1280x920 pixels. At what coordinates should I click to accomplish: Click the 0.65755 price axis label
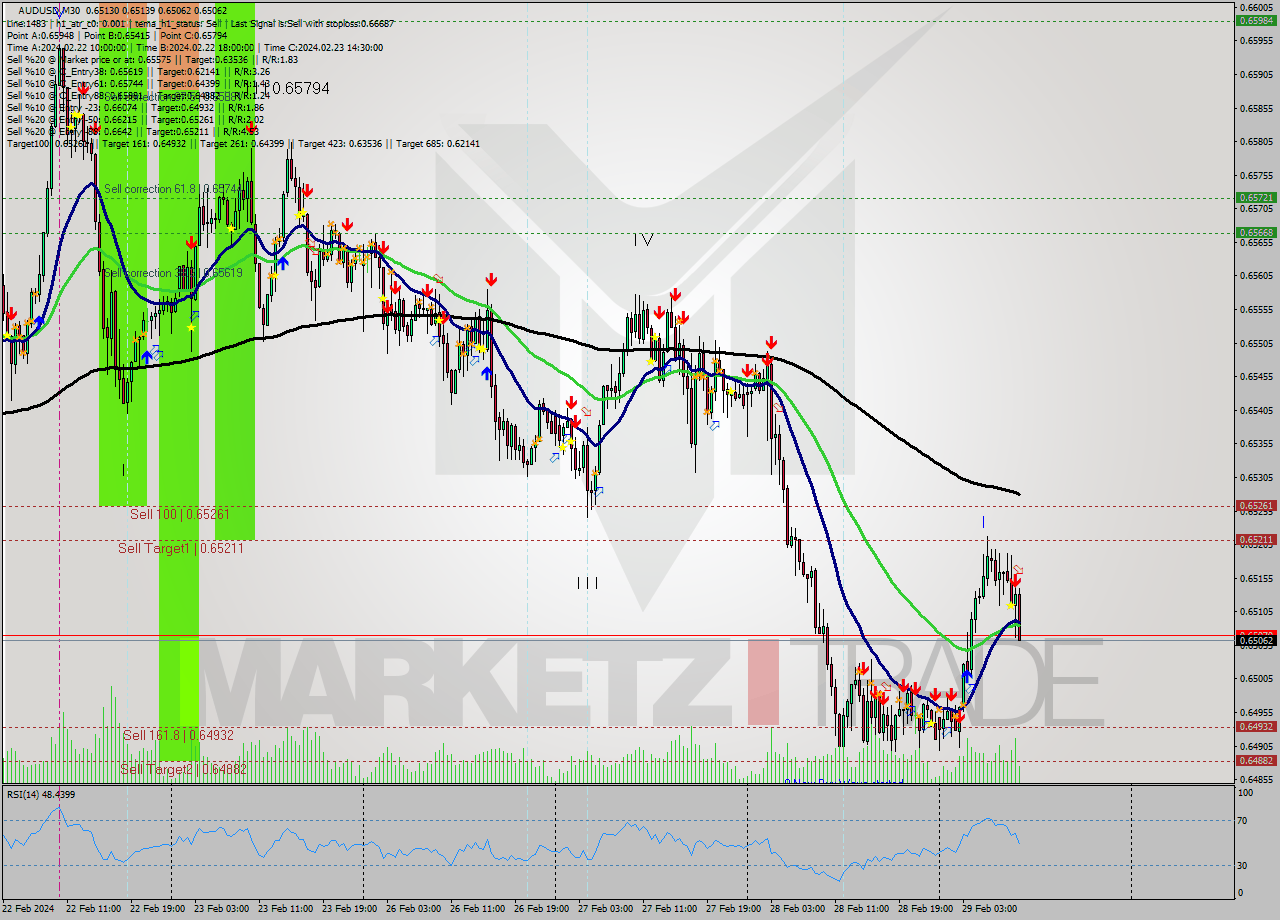pos(1256,175)
